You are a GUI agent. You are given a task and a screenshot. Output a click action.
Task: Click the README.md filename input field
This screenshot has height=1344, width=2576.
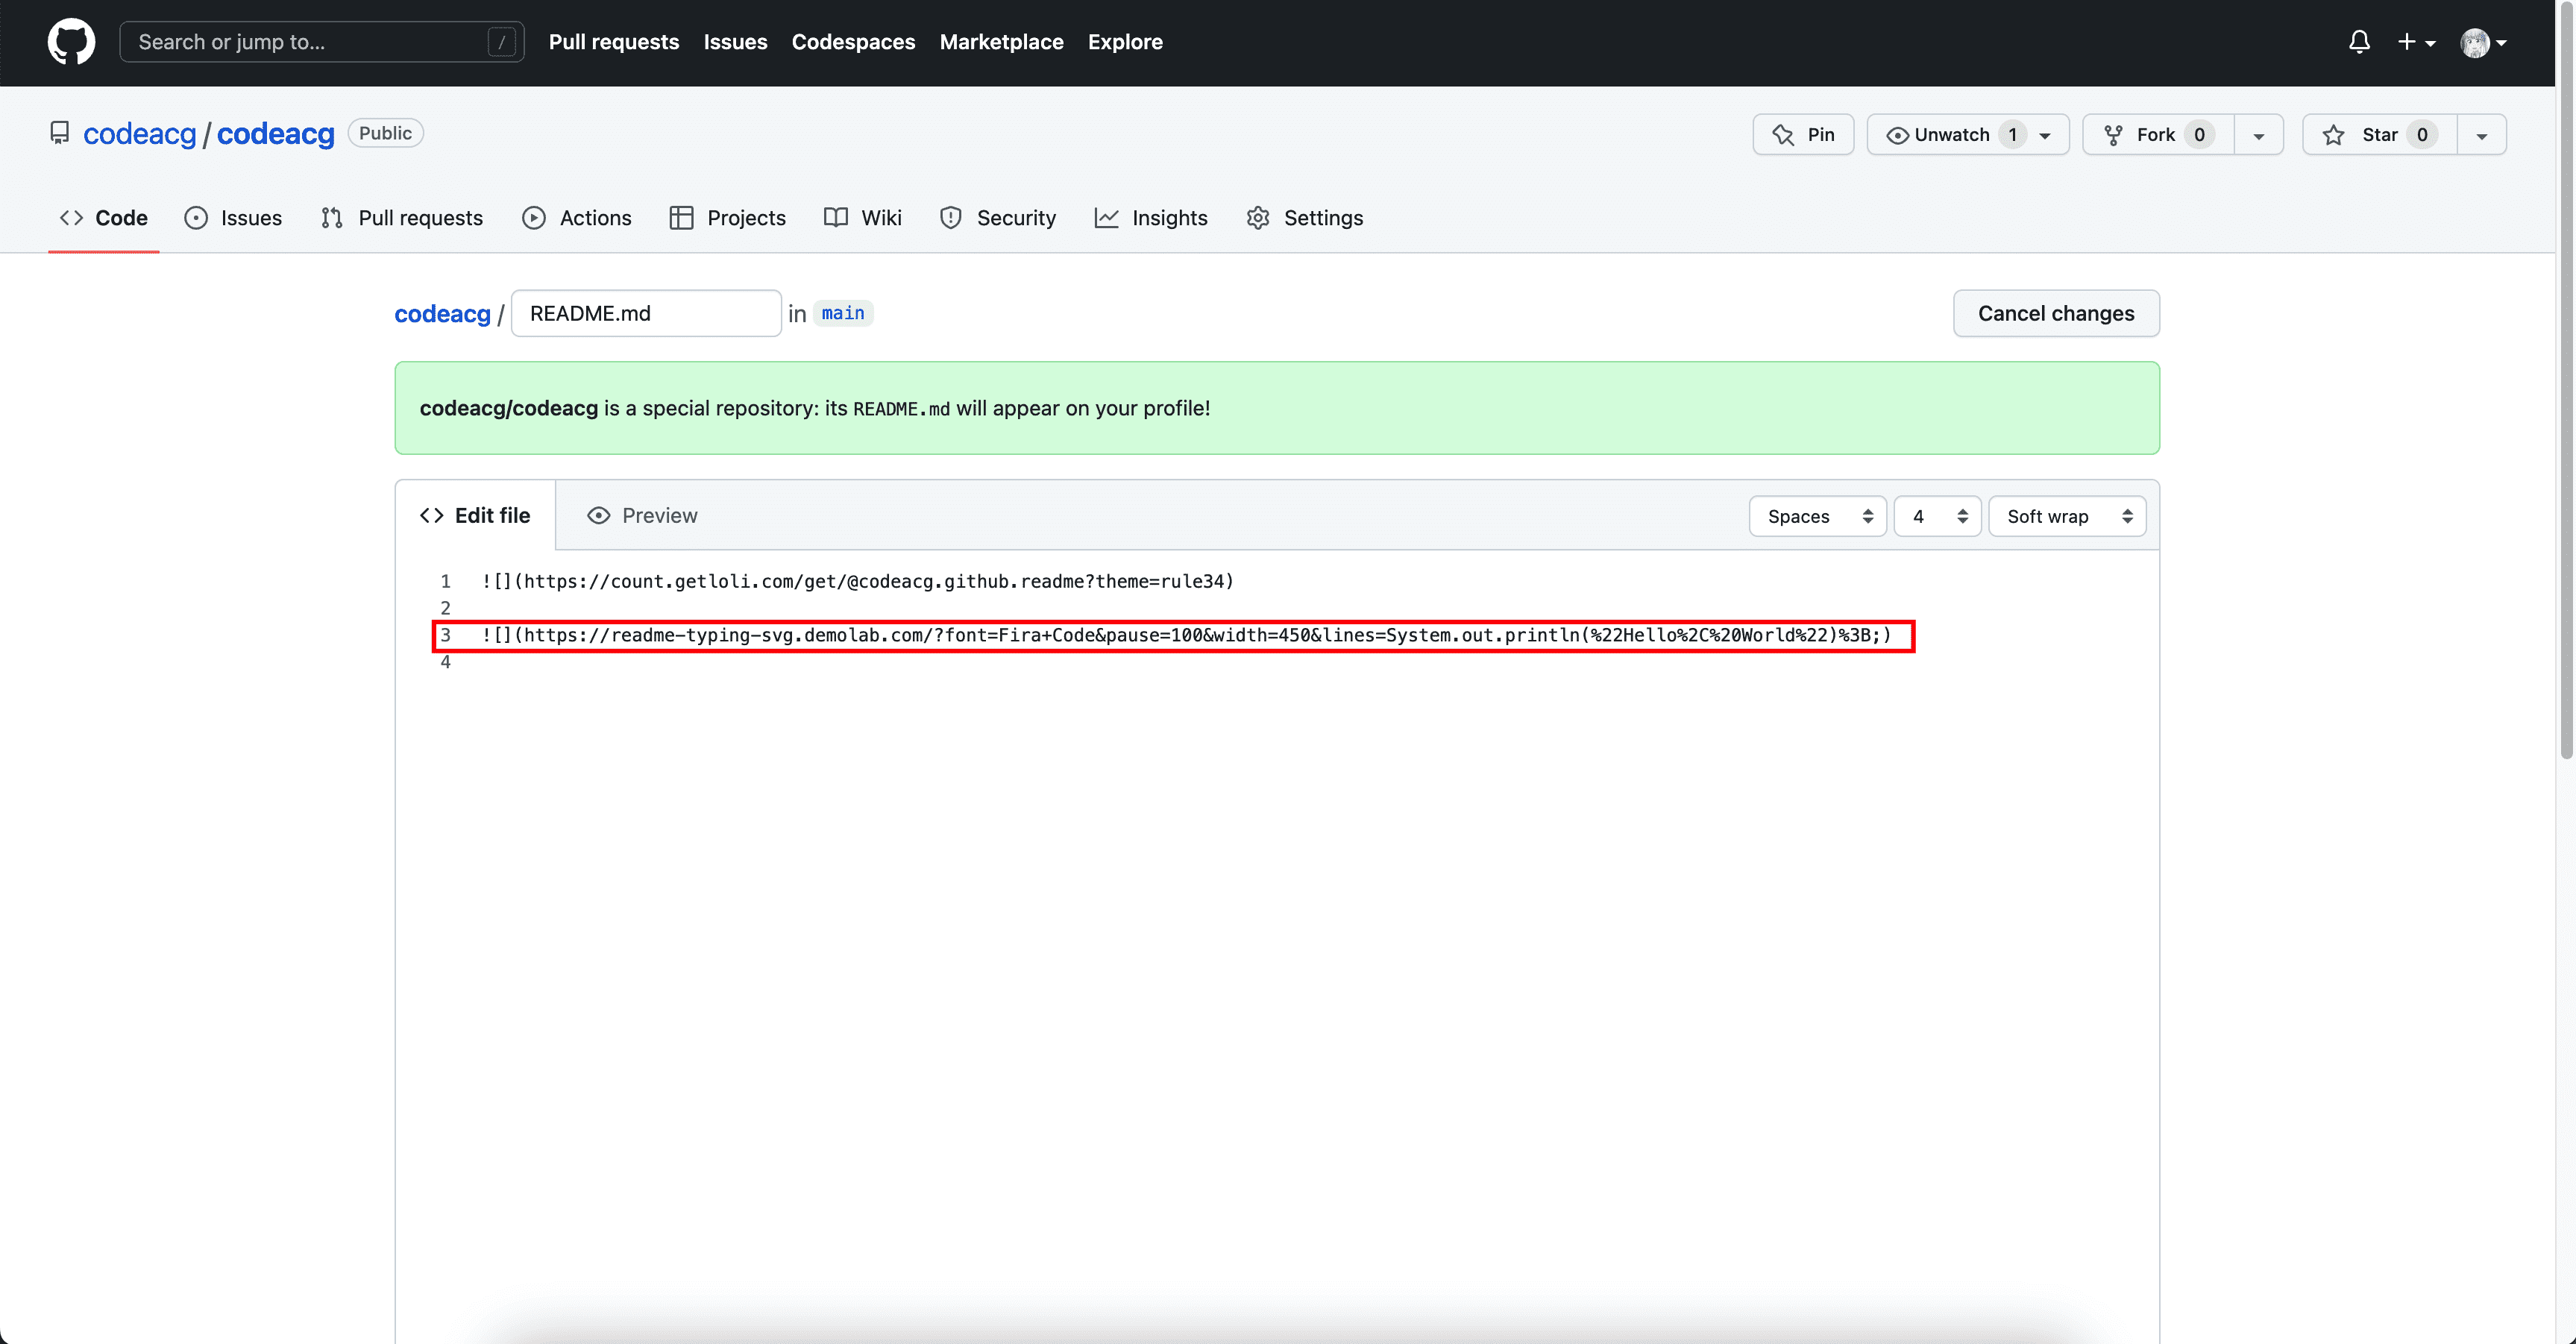[645, 313]
